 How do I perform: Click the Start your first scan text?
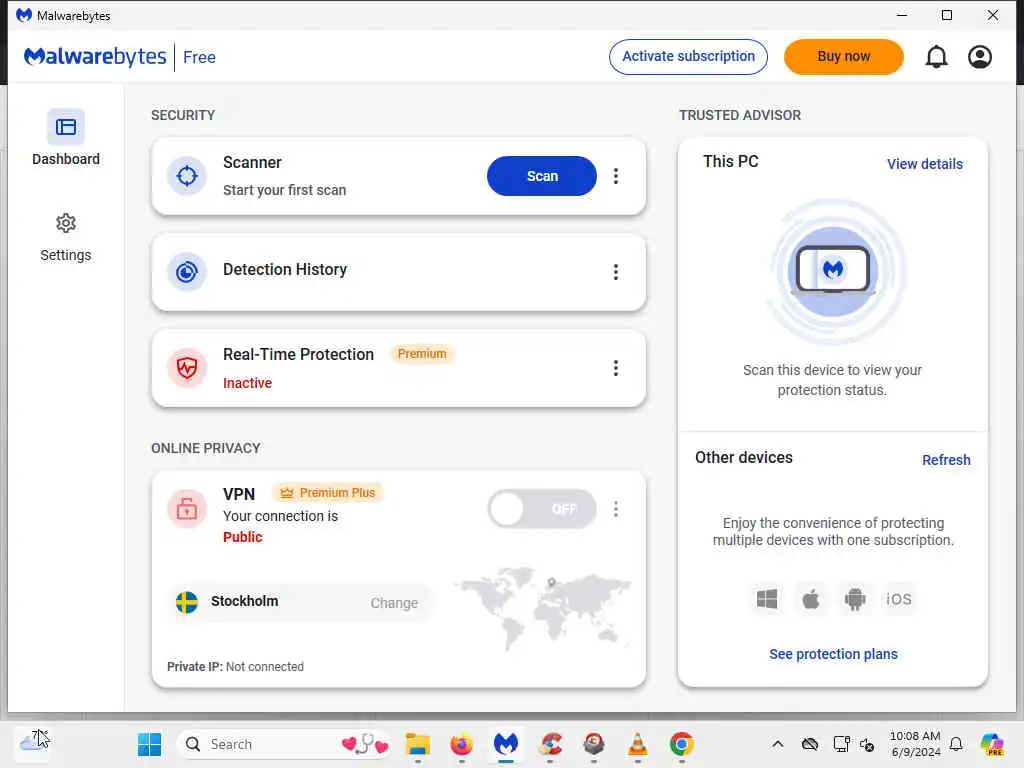pyautogui.click(x=284, y=190)
